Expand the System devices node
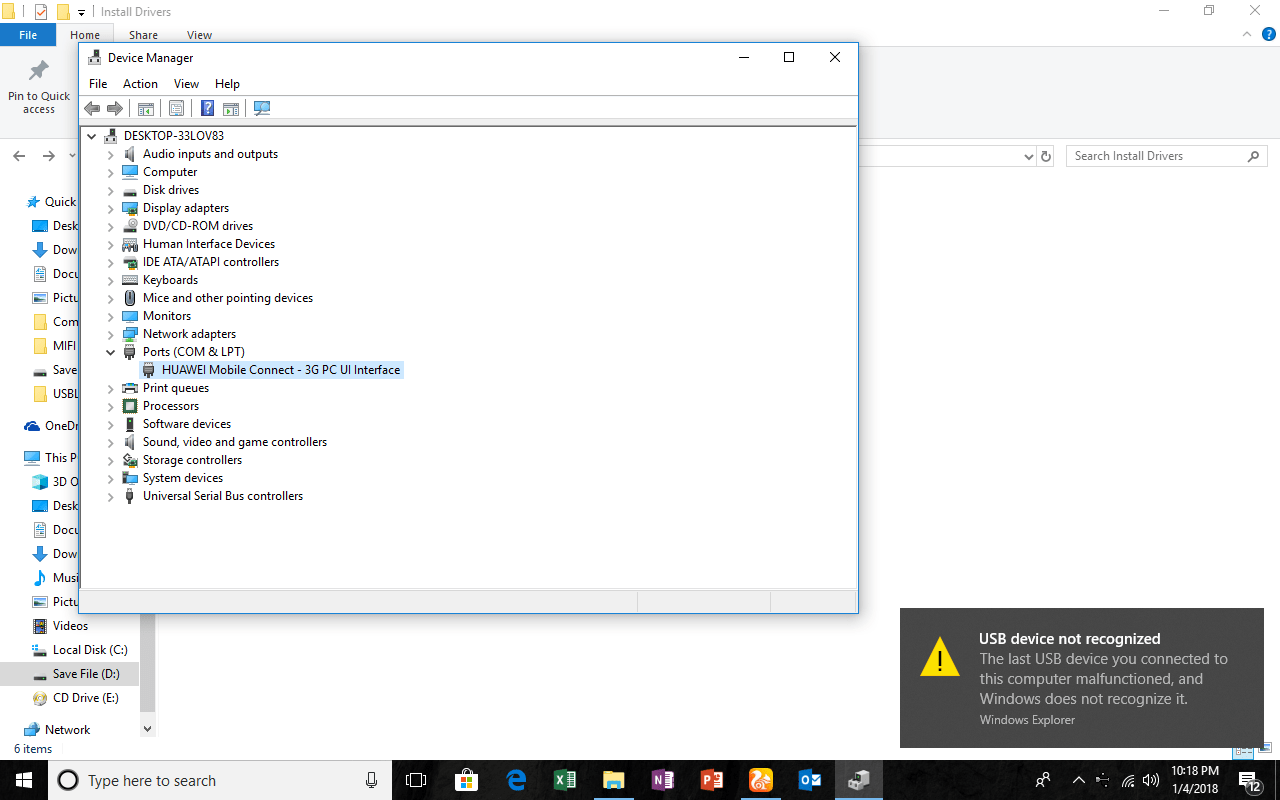Viewport: 1280px width, 800px height. pos(111,479)
